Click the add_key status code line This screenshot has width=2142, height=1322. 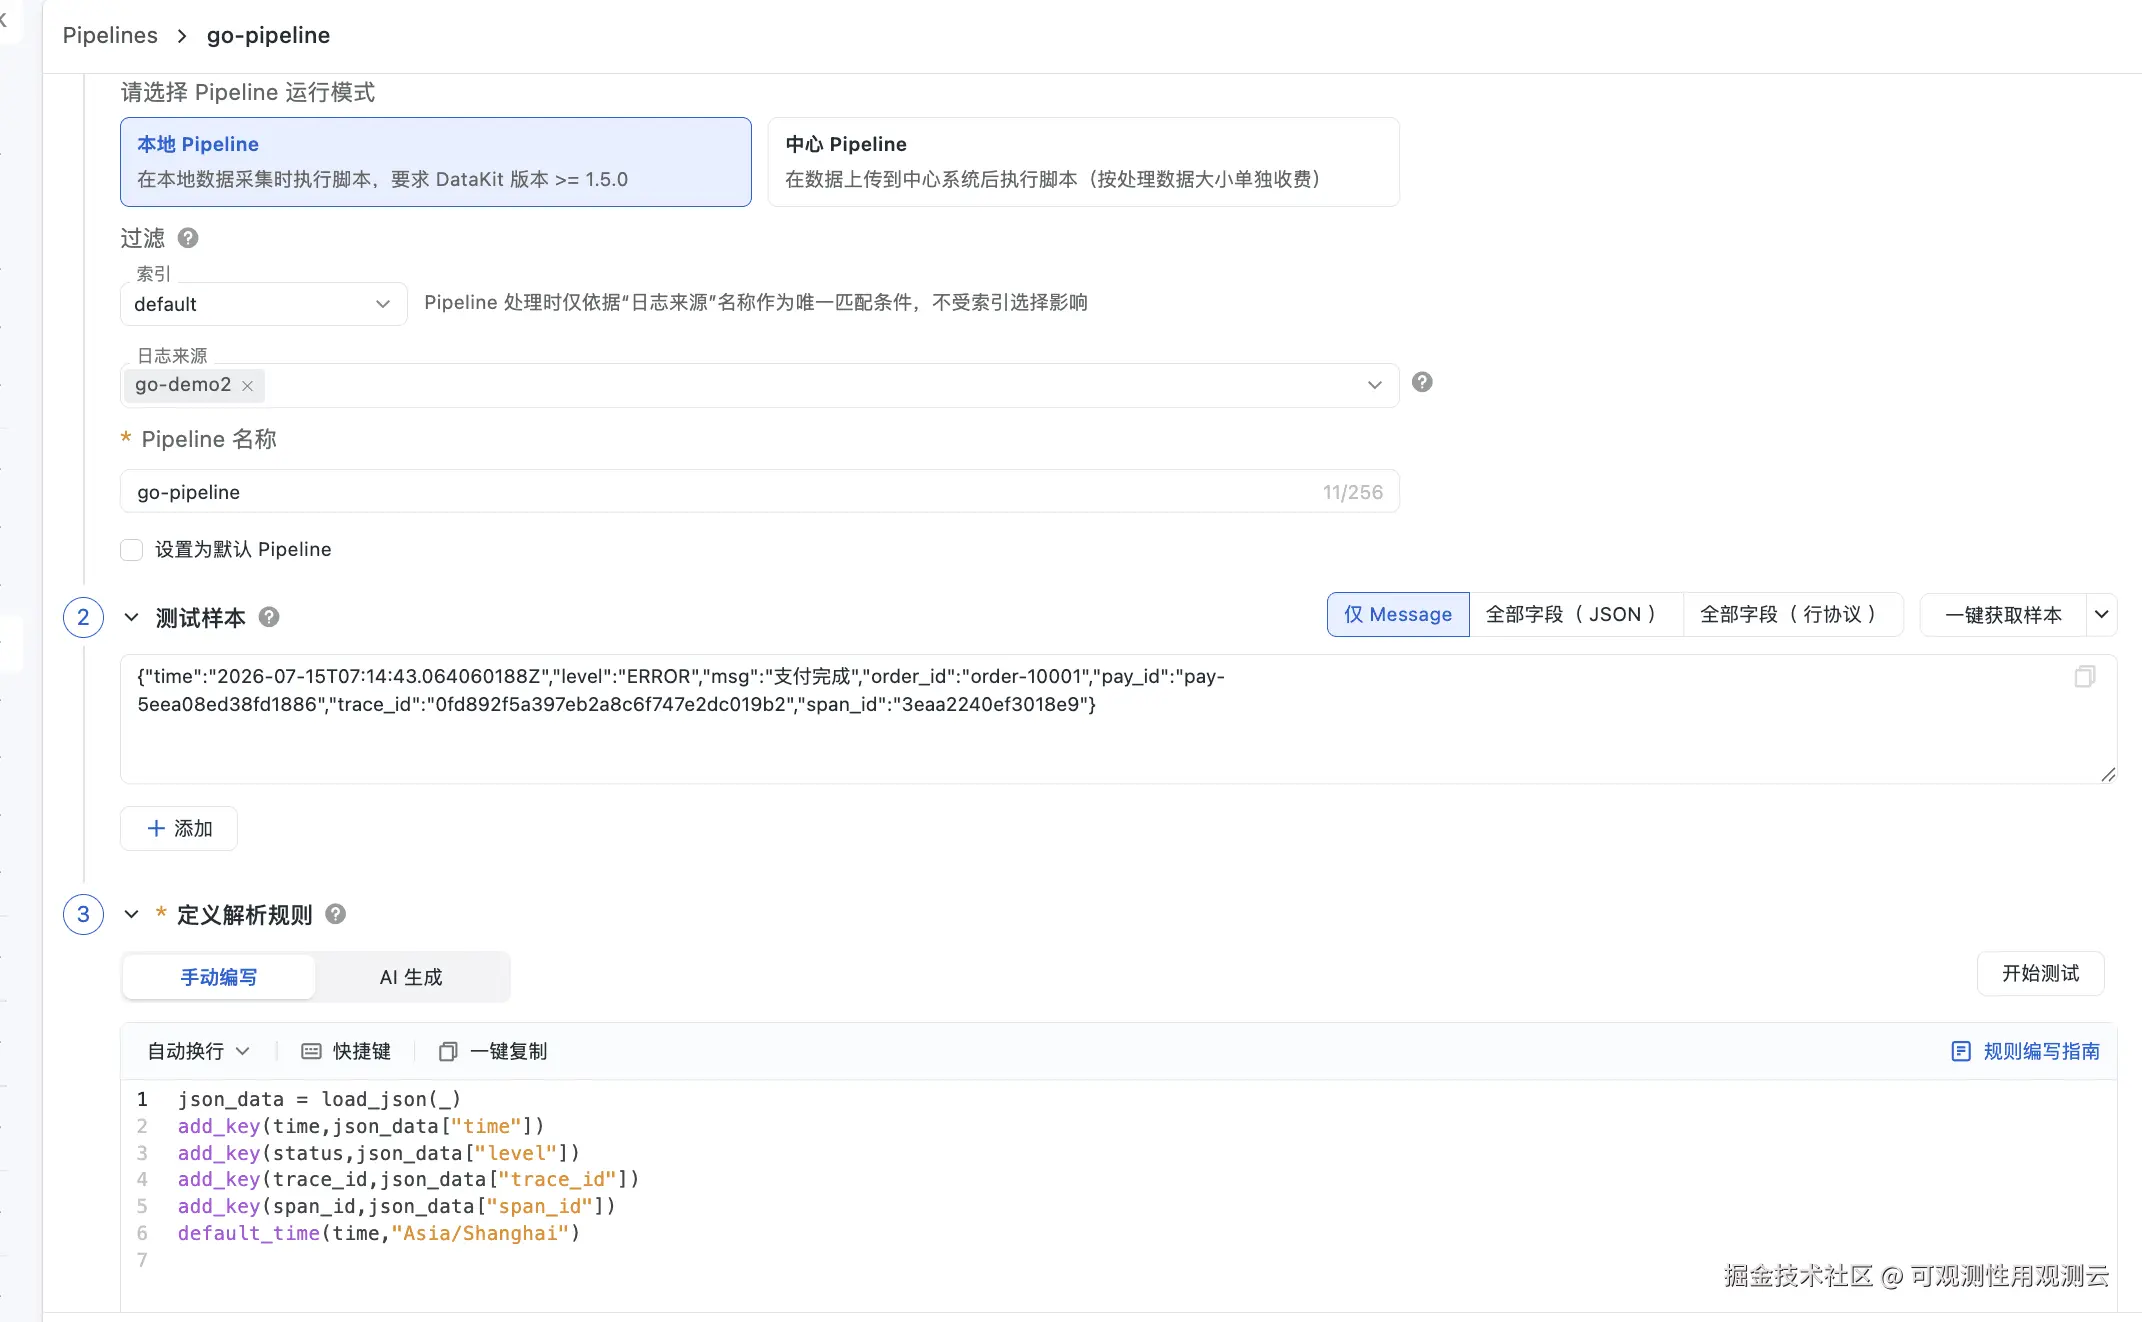click(x=379, y=1153)
